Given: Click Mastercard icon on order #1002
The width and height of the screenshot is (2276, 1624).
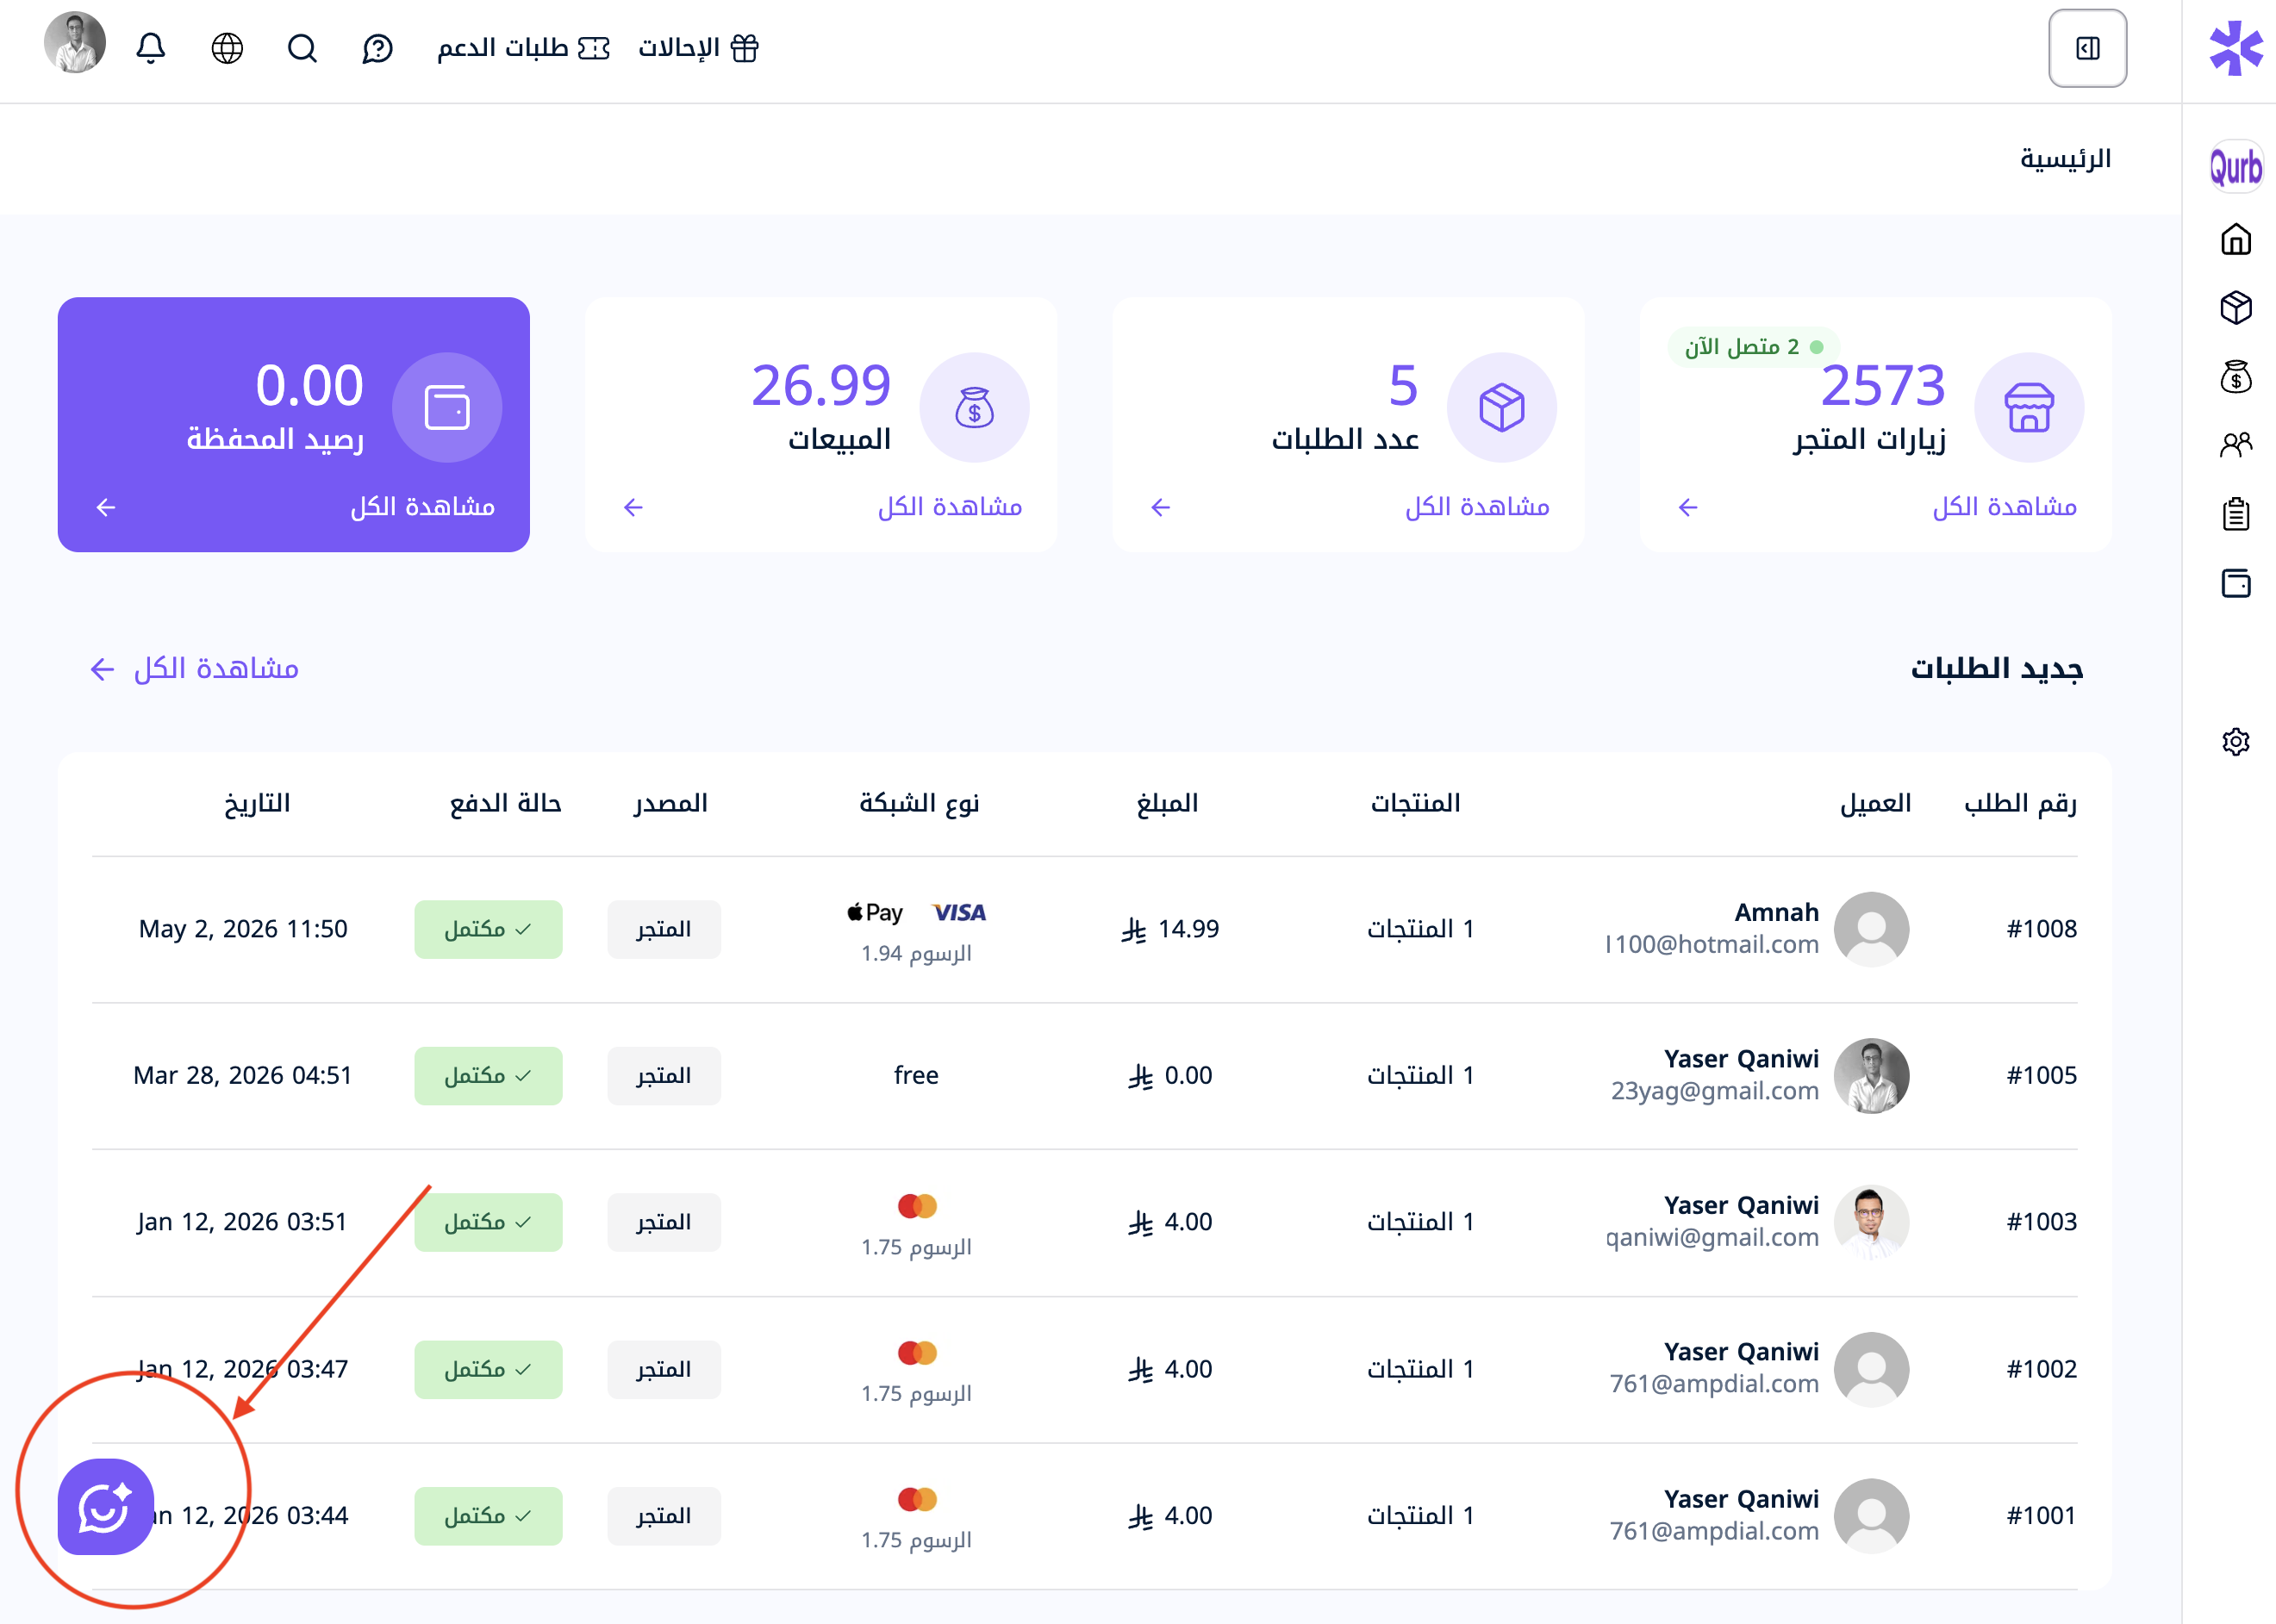Looking at the screenshot, I should click(x=917, y=1353).
